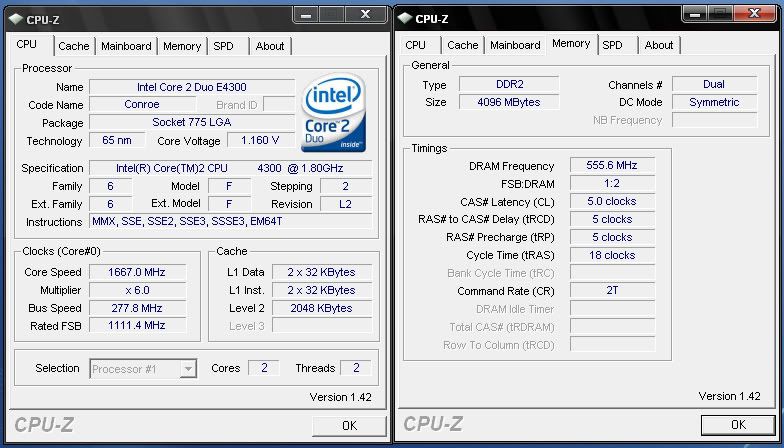784x448 pixels.
Task: Click the CPU-Z title icon in right window
Action: (x=404, y=18)
